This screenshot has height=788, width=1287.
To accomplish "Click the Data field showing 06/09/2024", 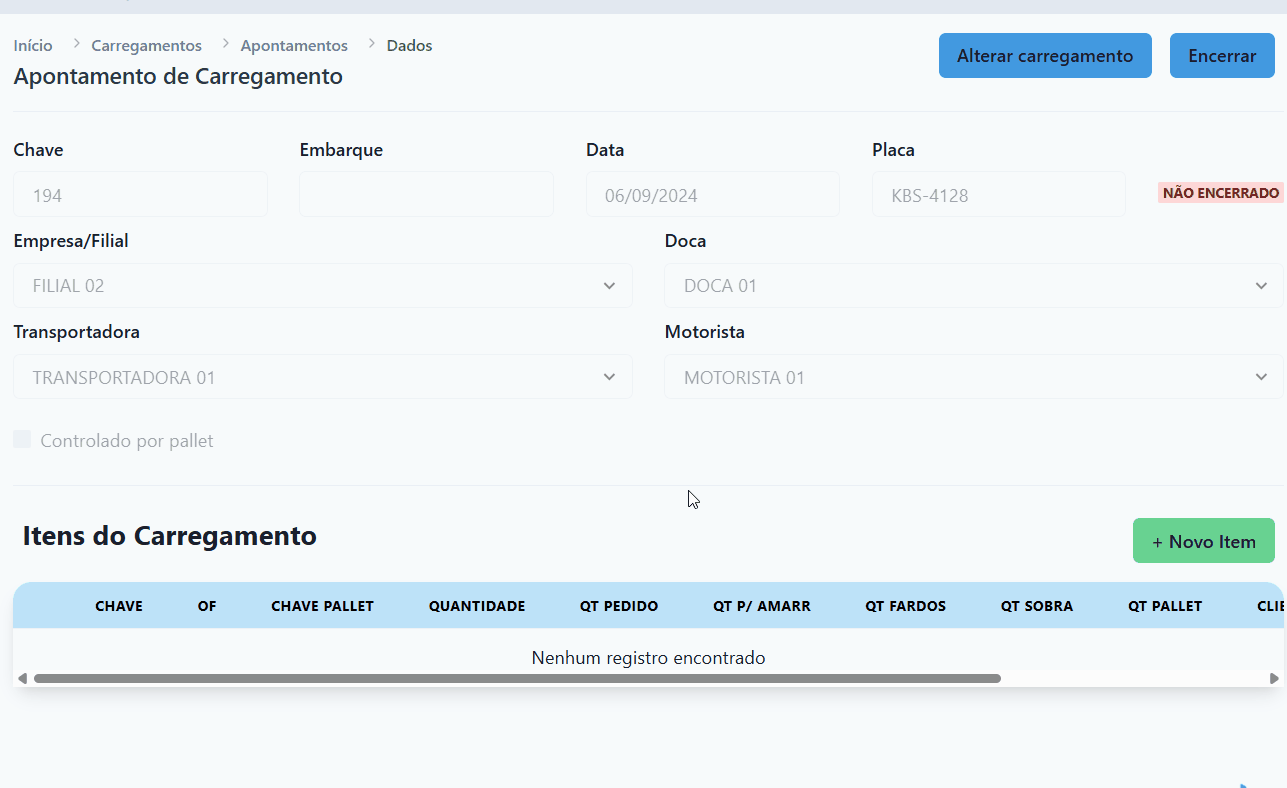I will (712, 195).
